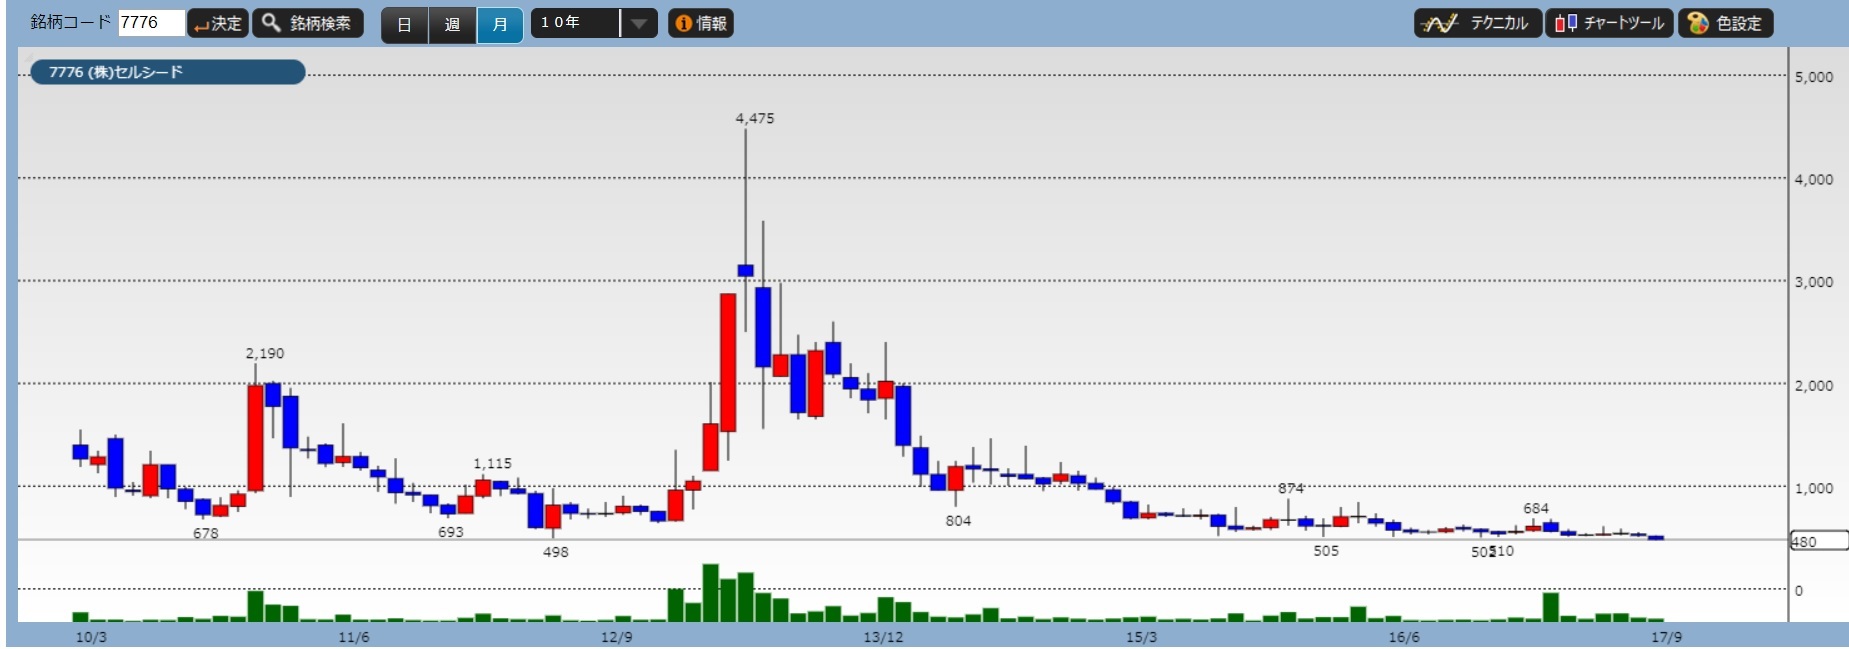Click the 4,000 price axis label
This screenshot has width=1849, height=649.
coord(1814,180)
